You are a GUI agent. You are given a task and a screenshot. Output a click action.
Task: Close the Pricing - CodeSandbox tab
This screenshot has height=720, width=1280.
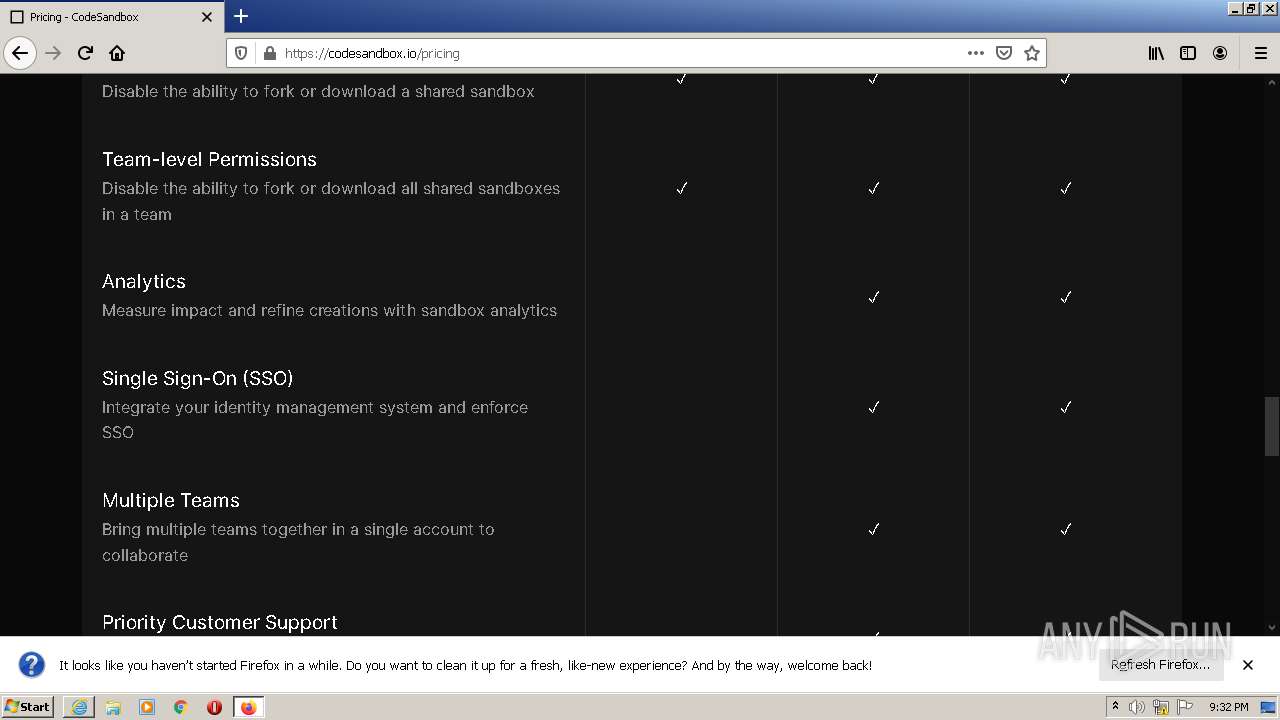(207, 17)
